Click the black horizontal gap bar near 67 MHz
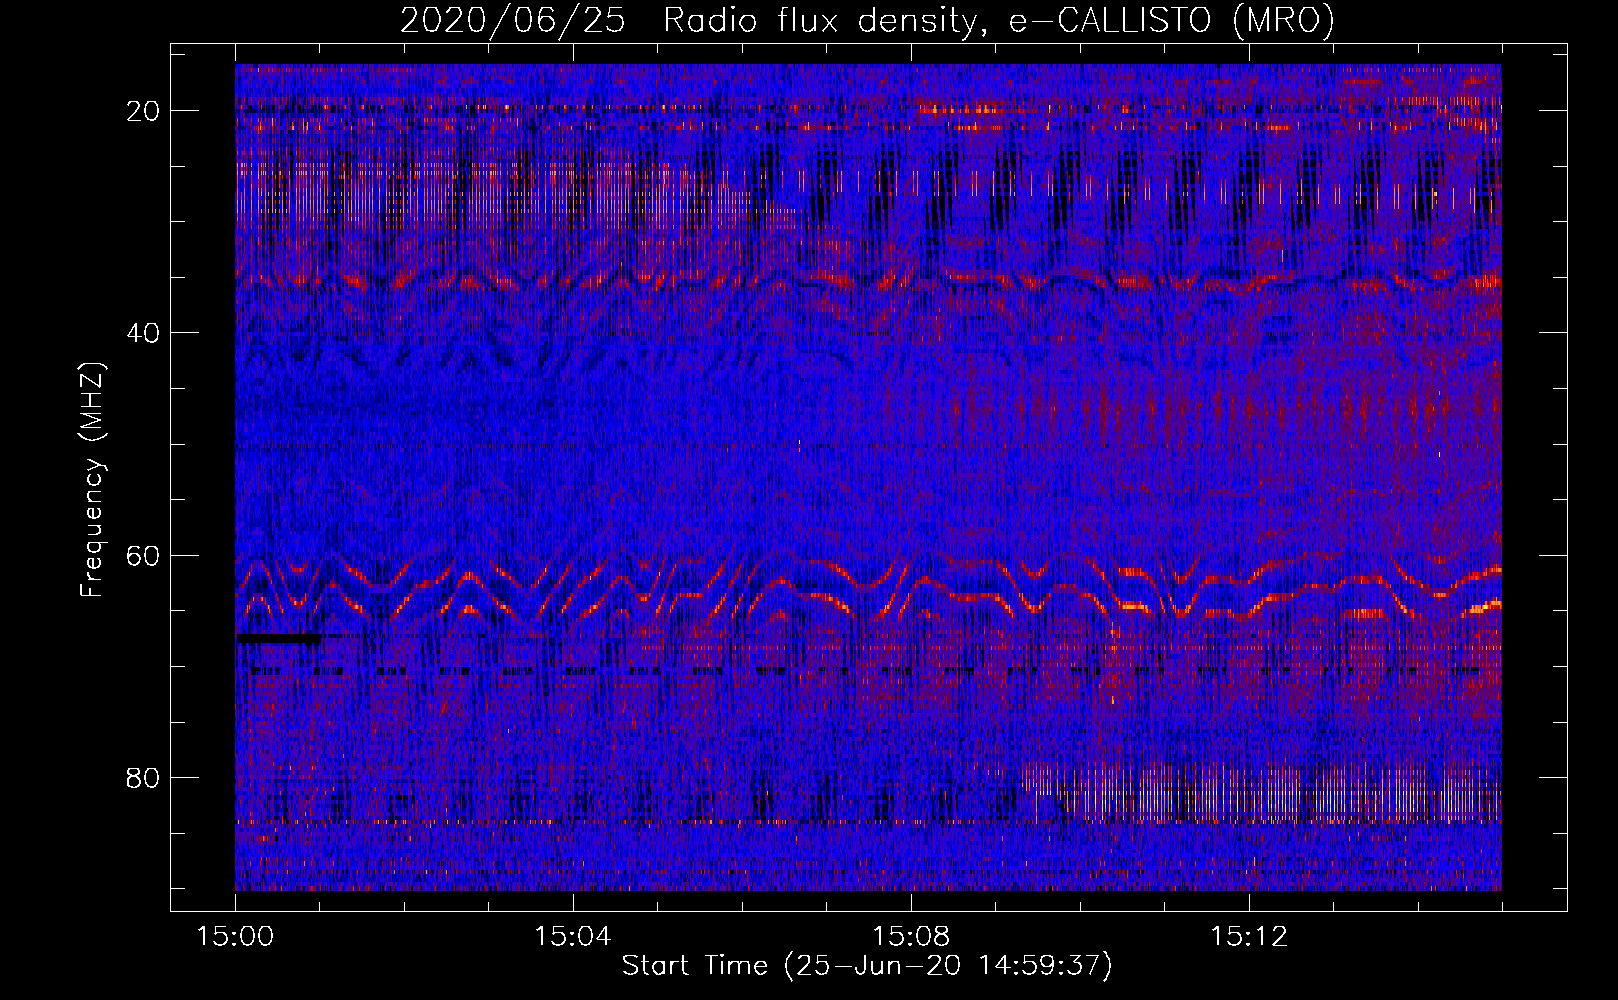Image resolution: width=1618 pixels, height=1000 pixels. (279, 637)
